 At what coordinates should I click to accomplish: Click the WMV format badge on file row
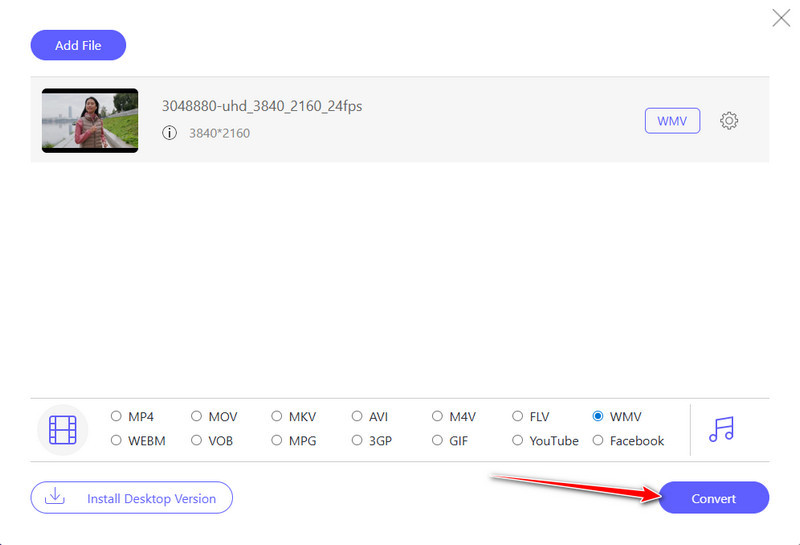click(x=672, y=121)
